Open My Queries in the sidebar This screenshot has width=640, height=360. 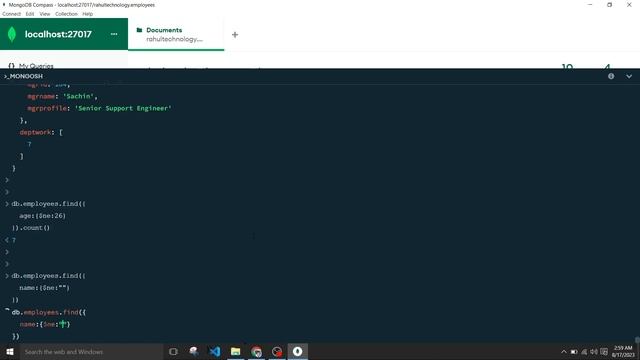(x=36, y=66)
